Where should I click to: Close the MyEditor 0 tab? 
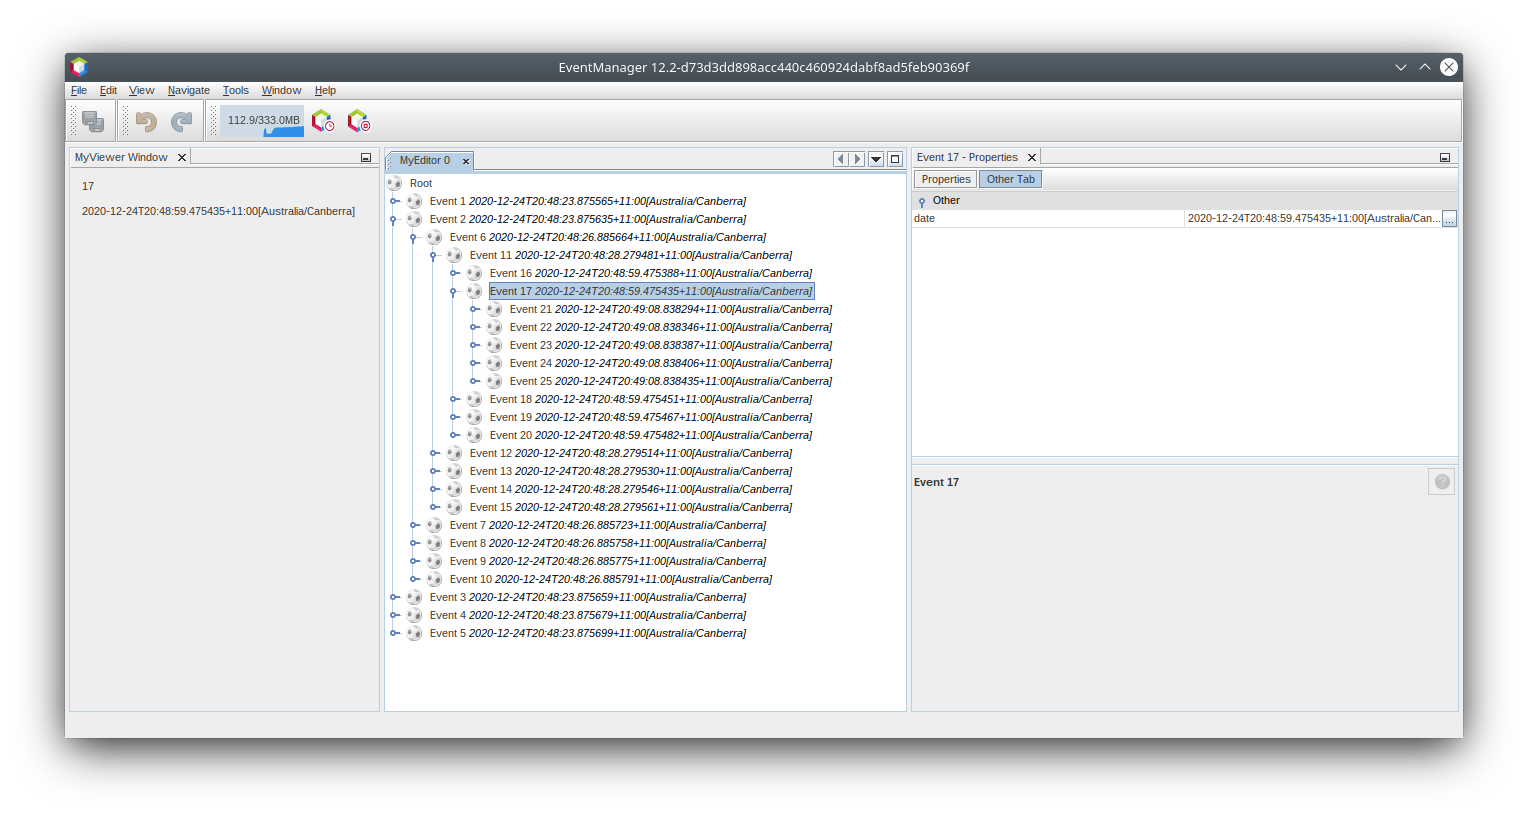click(466, 161)
